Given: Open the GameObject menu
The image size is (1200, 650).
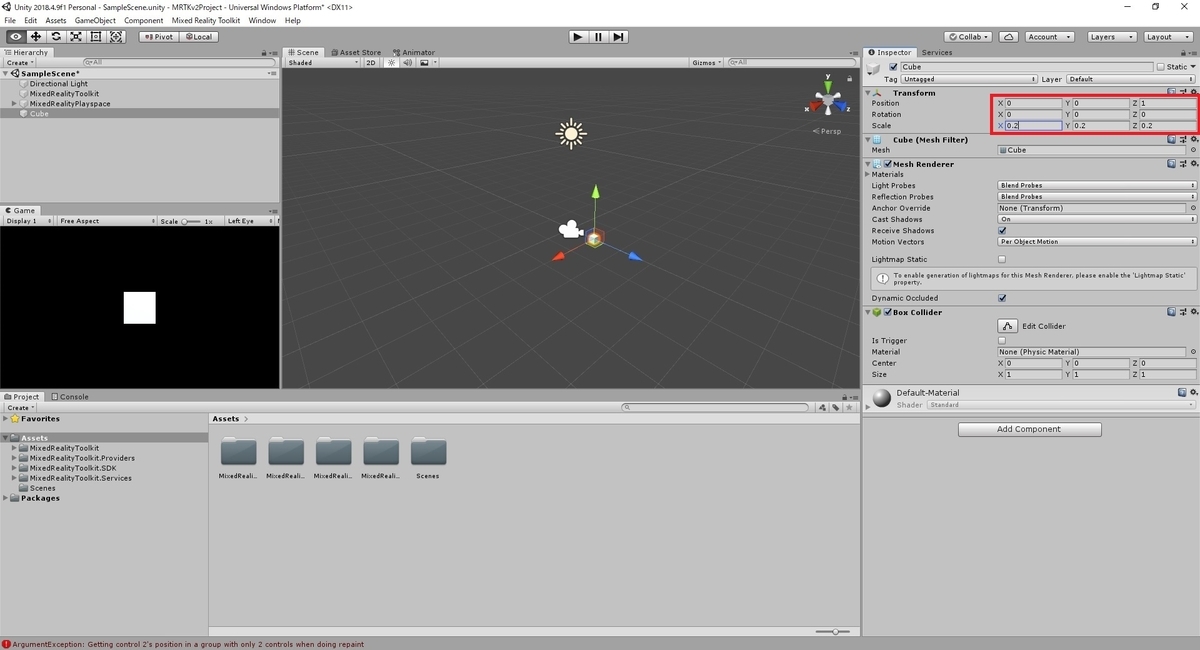Looking at the screenshot, I should click(x=95, y=20).
